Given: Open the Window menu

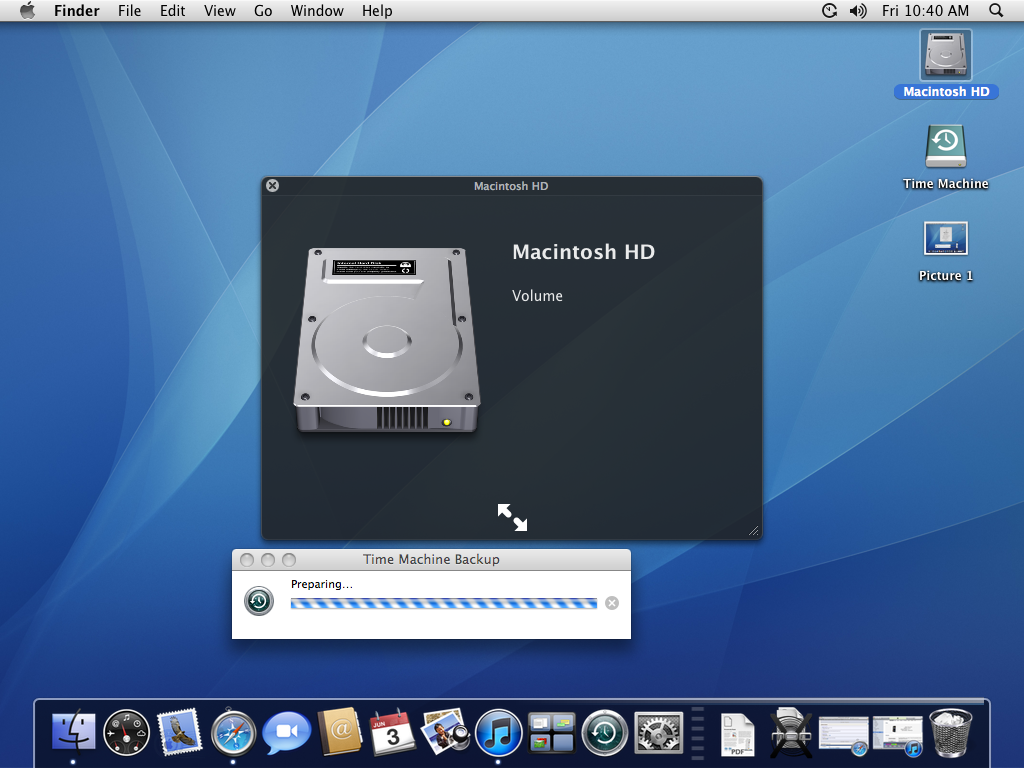Looking at the screenshot, I should (x=317, y=10).
